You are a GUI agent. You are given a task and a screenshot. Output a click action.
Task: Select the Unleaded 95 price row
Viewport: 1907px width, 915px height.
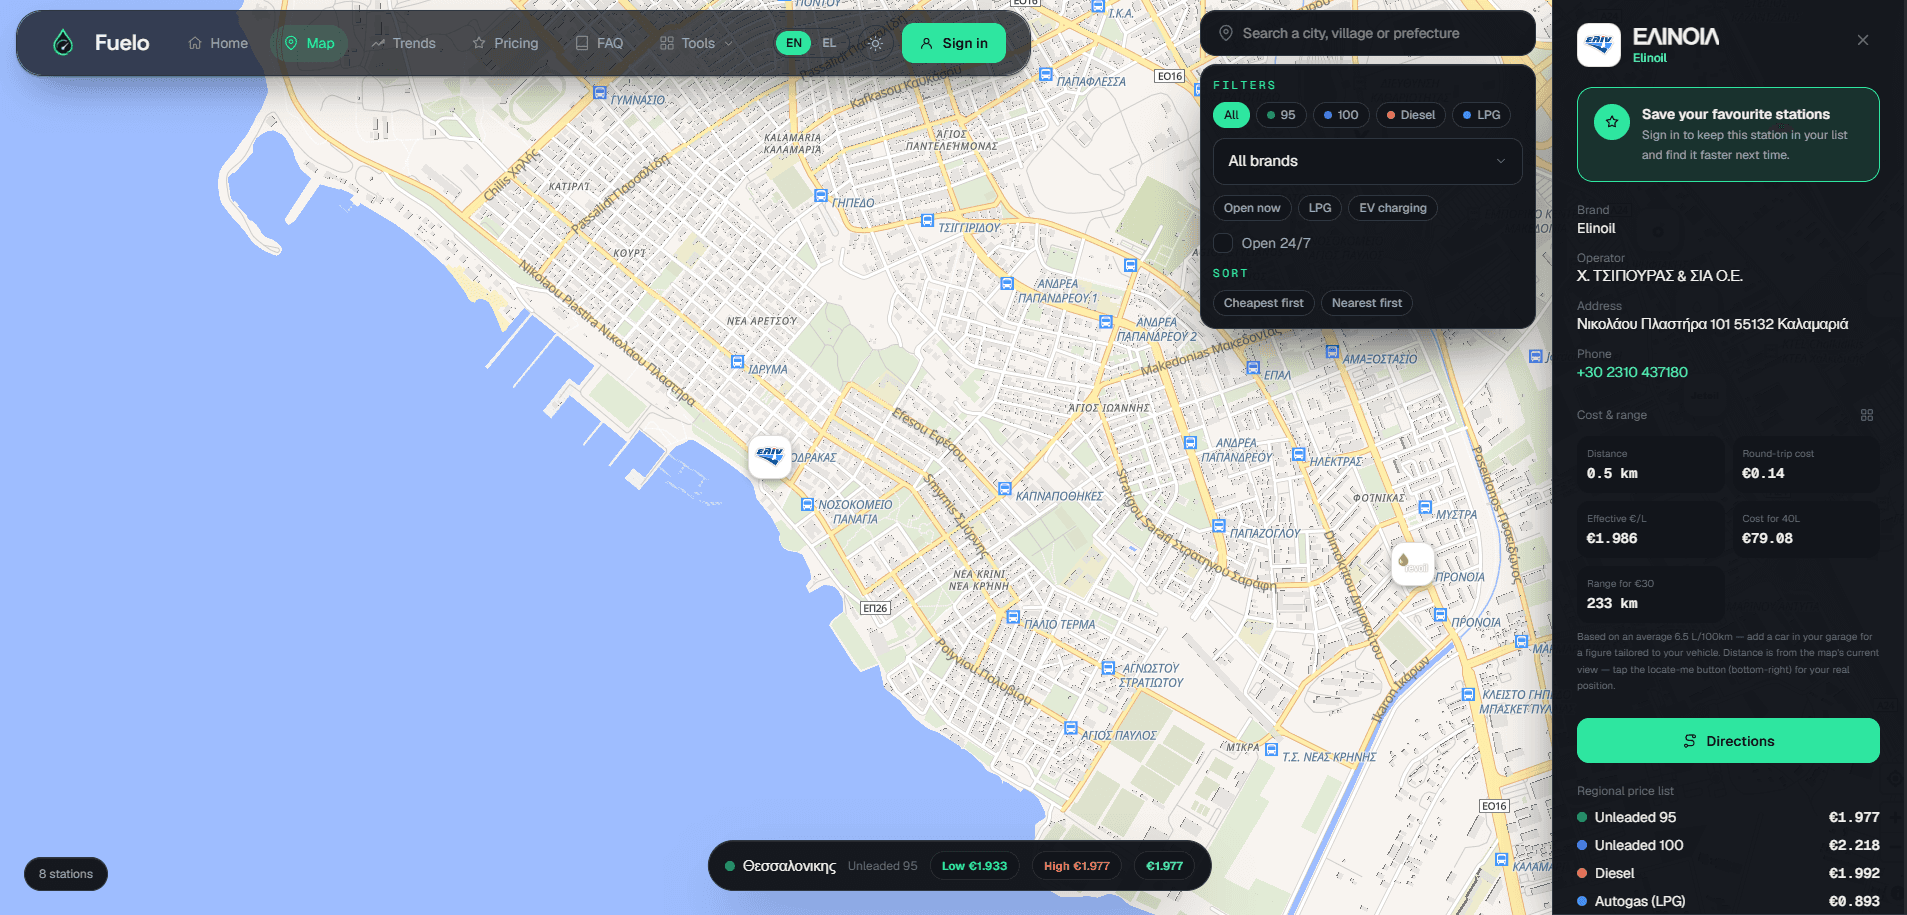point(1728,817)
